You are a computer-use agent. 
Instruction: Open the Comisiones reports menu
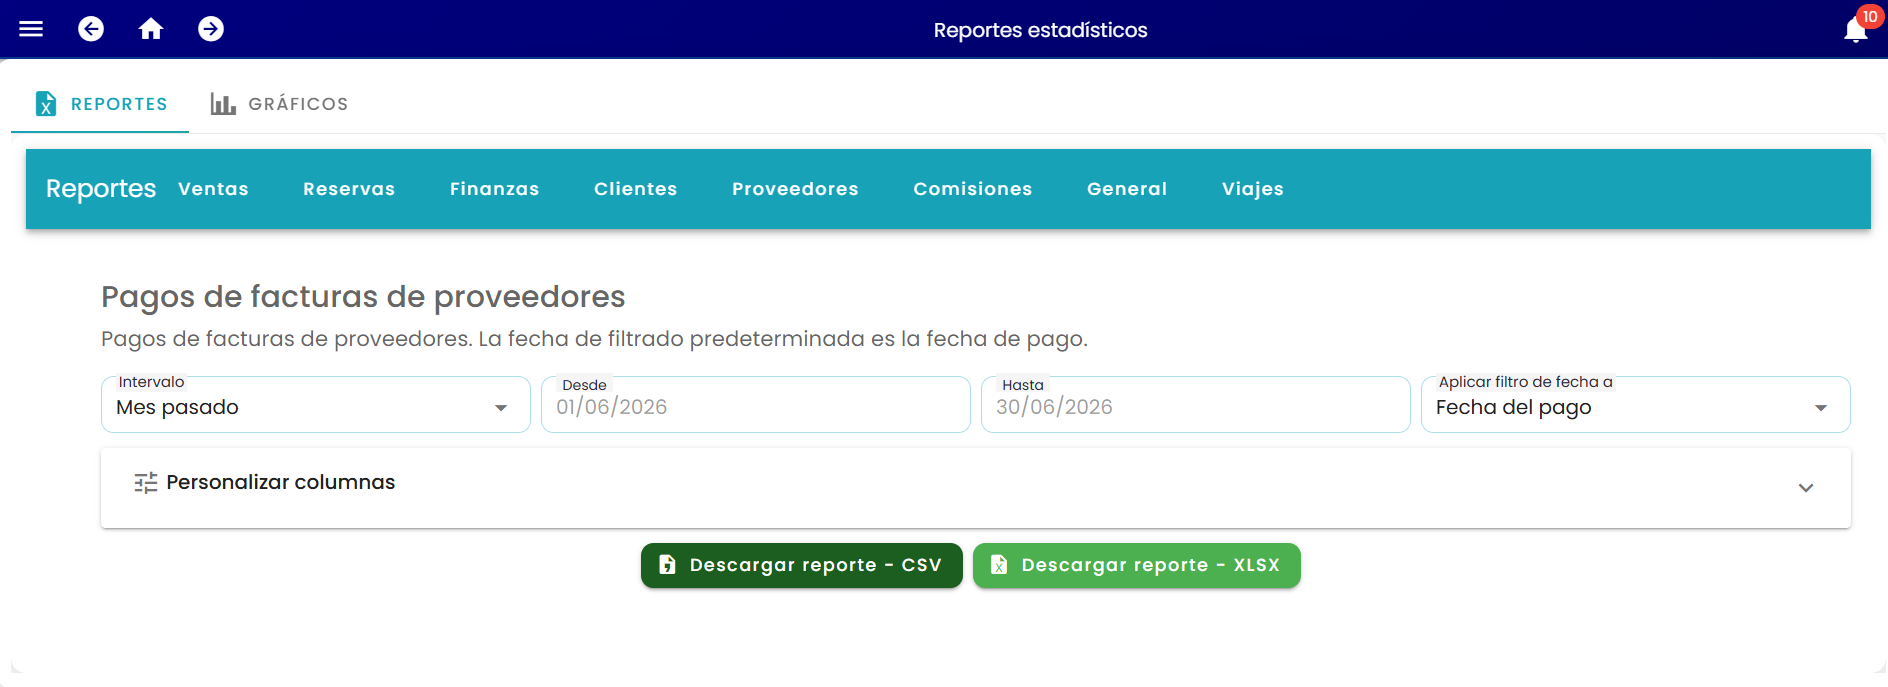(973, 189)
